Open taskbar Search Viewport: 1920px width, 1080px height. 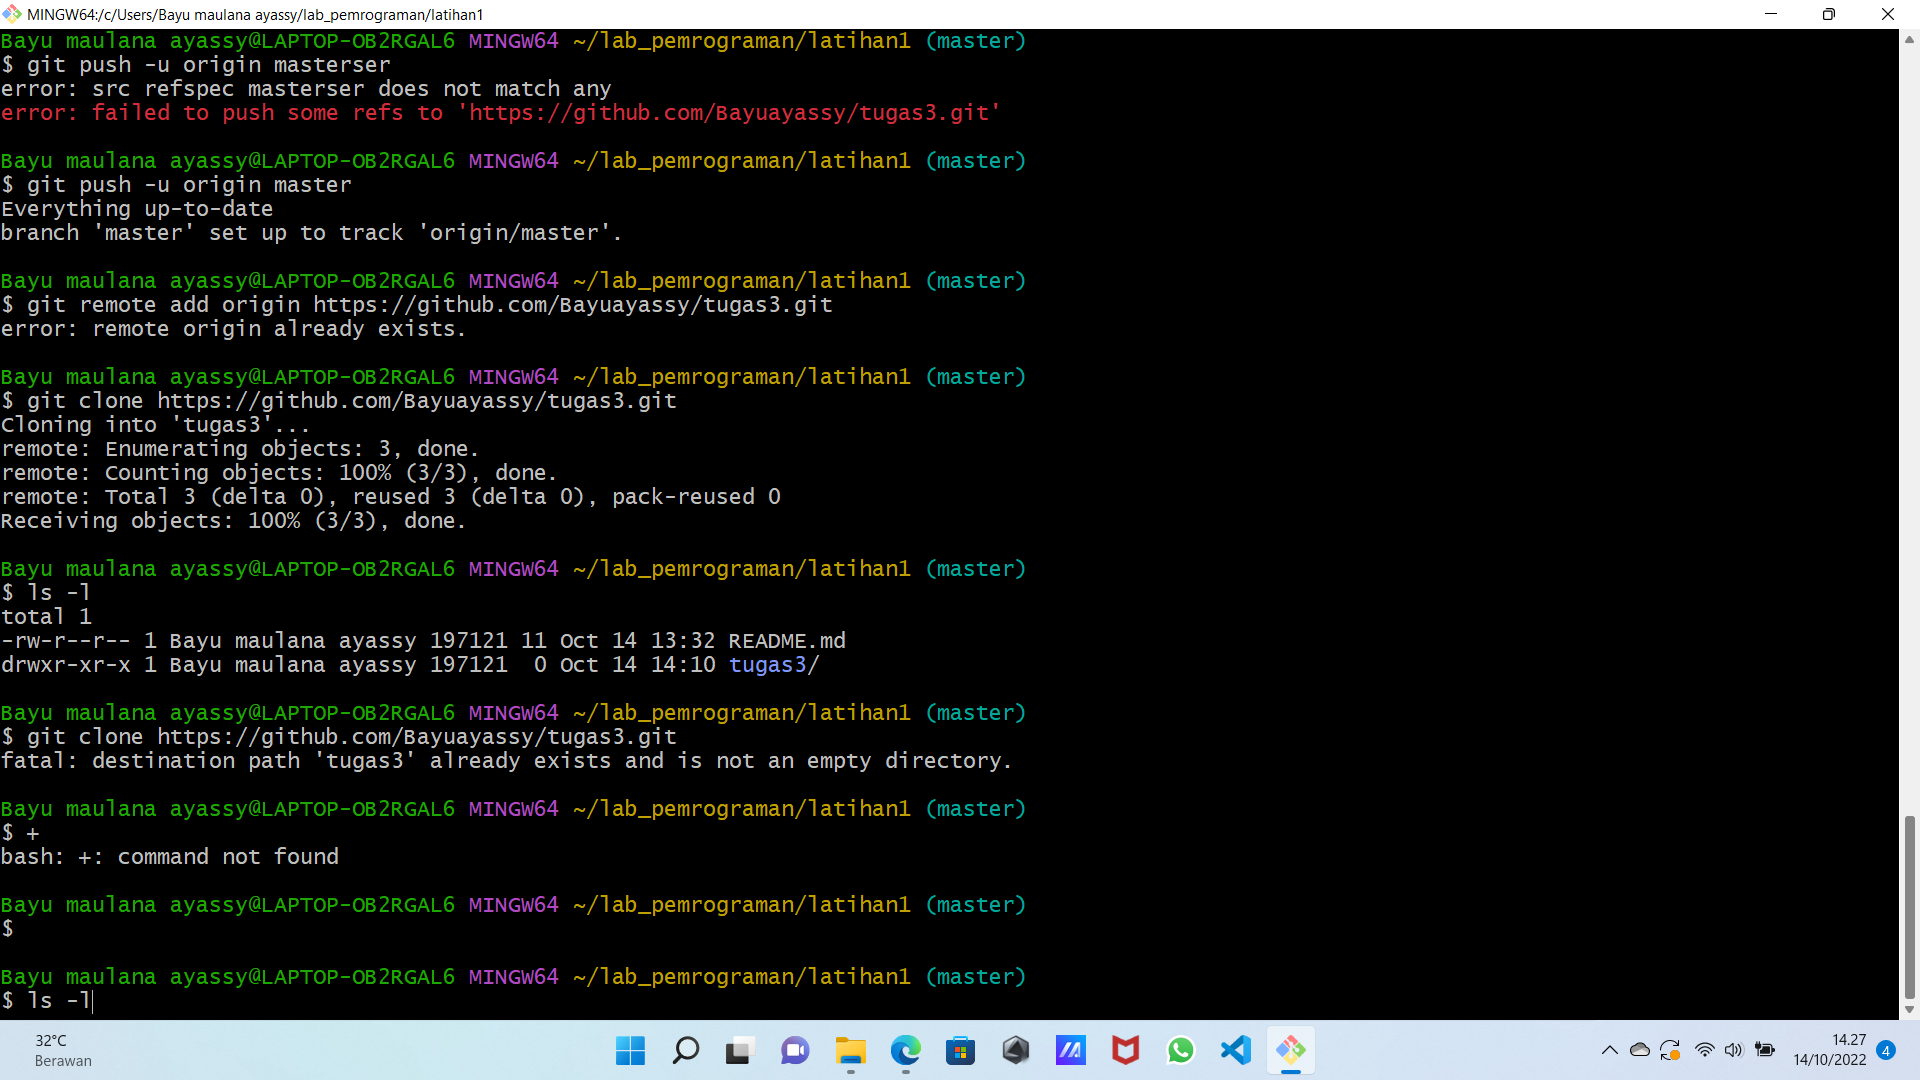[x=686, y=1050]
